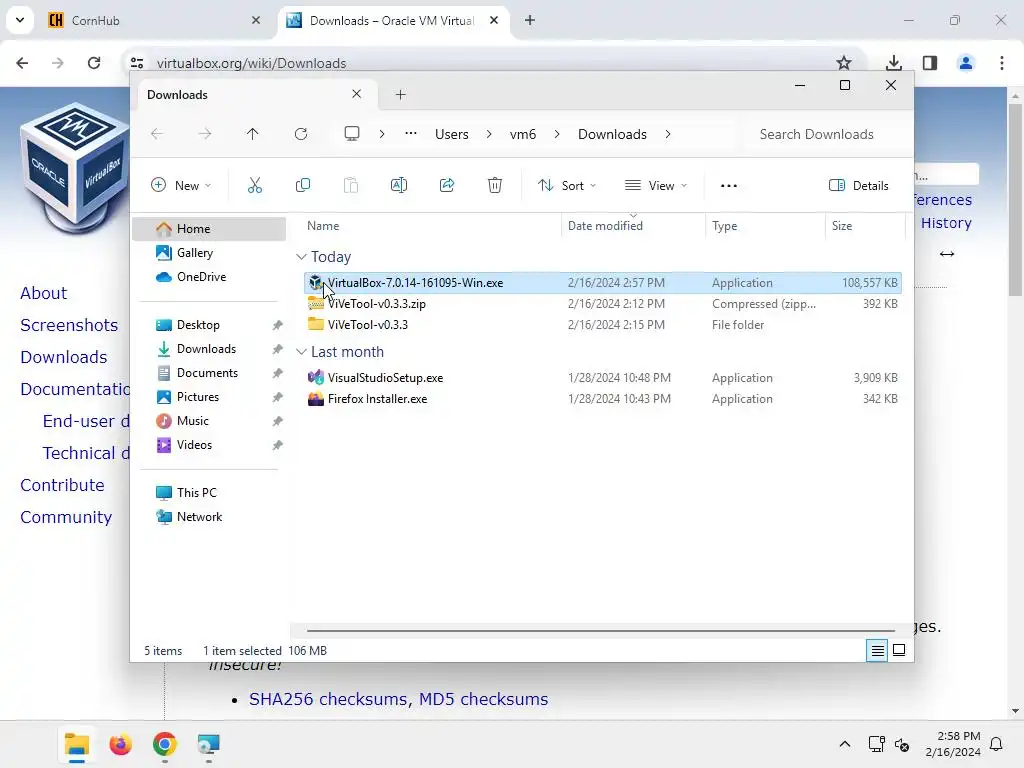Click the Cut scissors icon in Explorer toolbar
The height and width of the screenshot is (768, 1024).
point(255,185)
